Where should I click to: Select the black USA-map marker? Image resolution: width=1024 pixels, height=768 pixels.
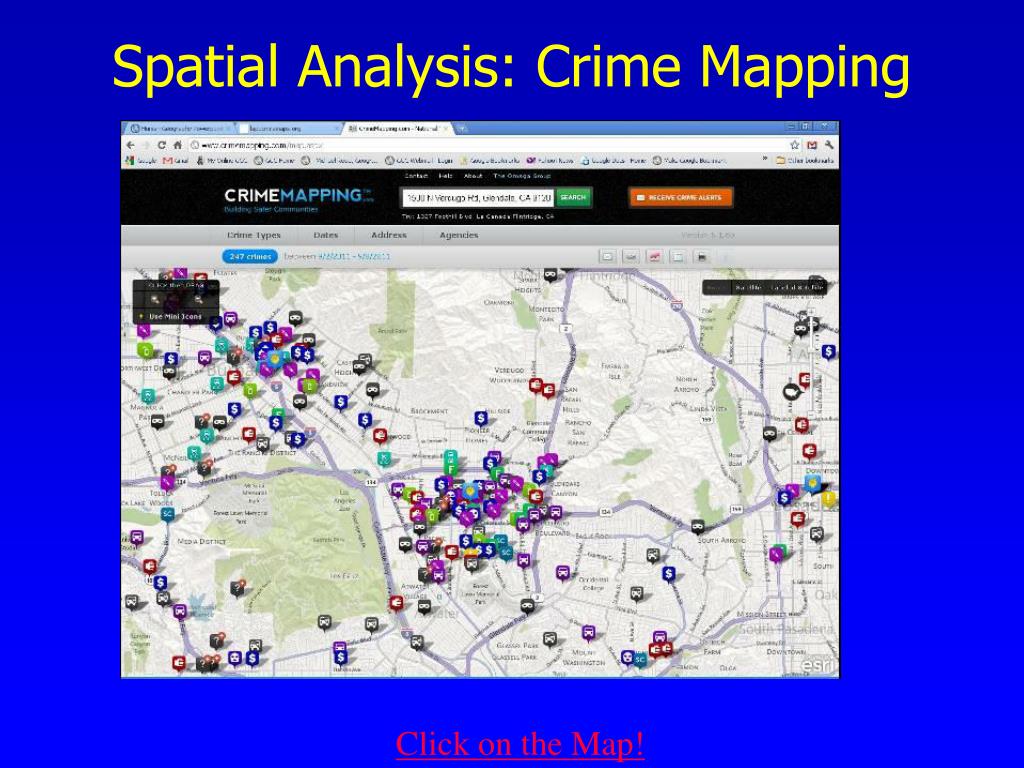[x=792, y=392]
